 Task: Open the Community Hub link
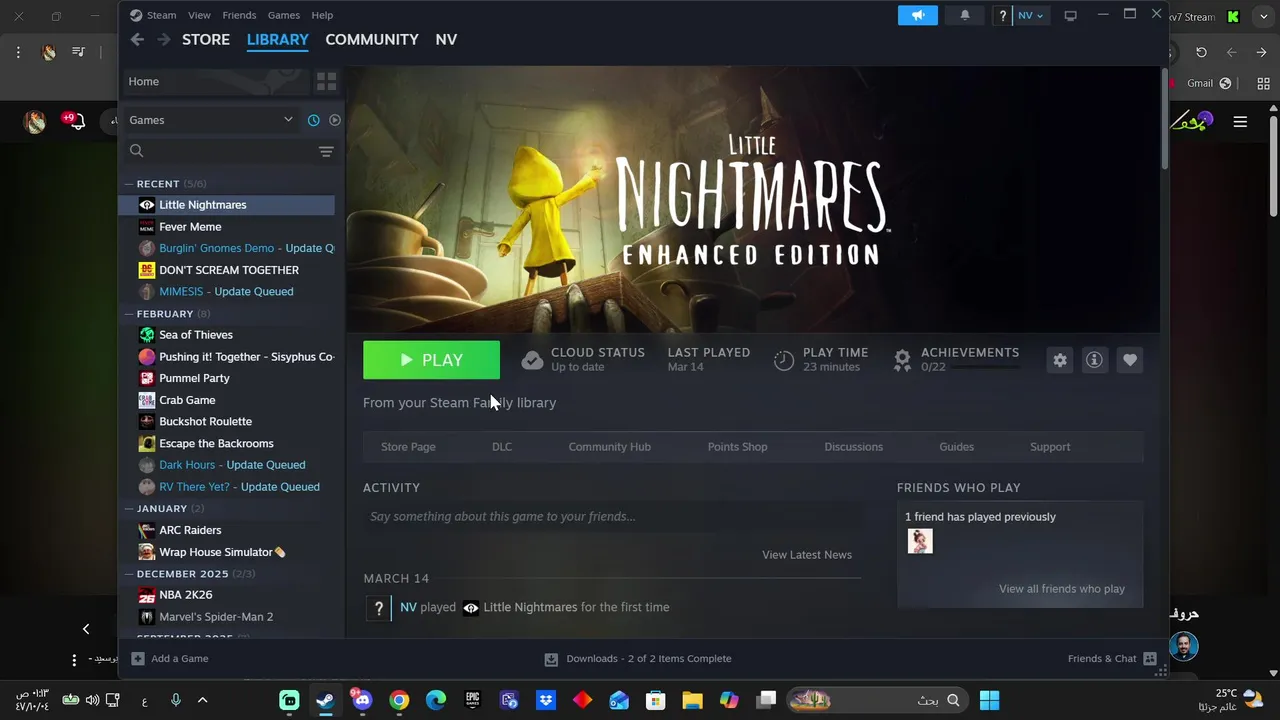click(610, 447)
